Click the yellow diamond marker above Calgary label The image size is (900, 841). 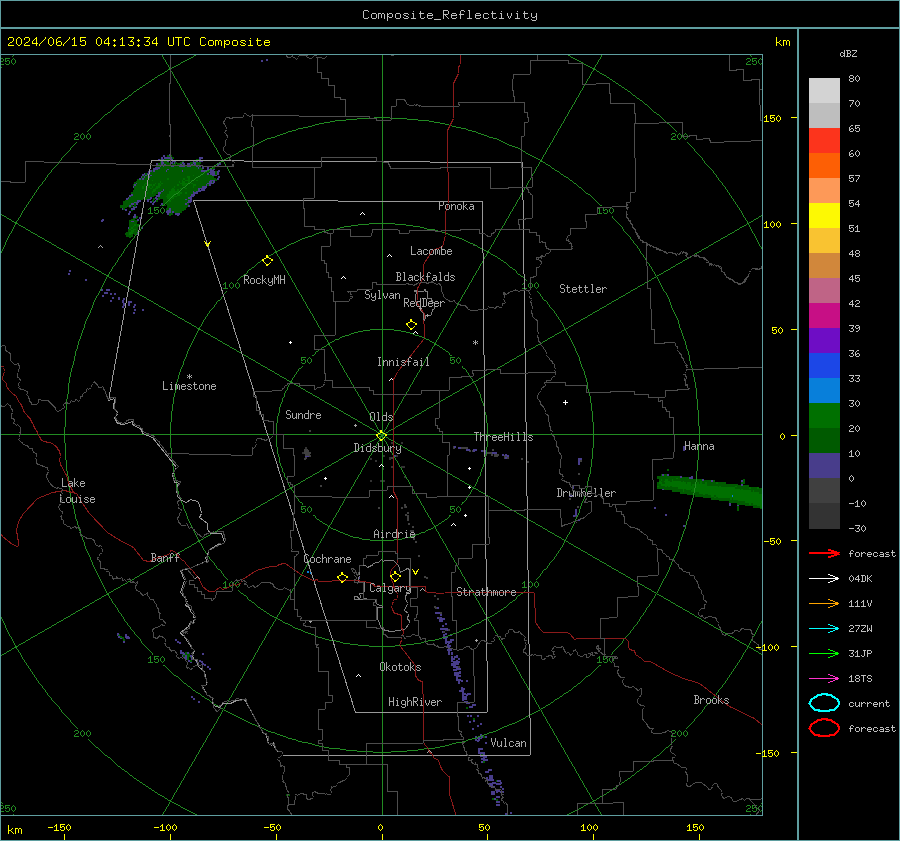tap(395, 576)
